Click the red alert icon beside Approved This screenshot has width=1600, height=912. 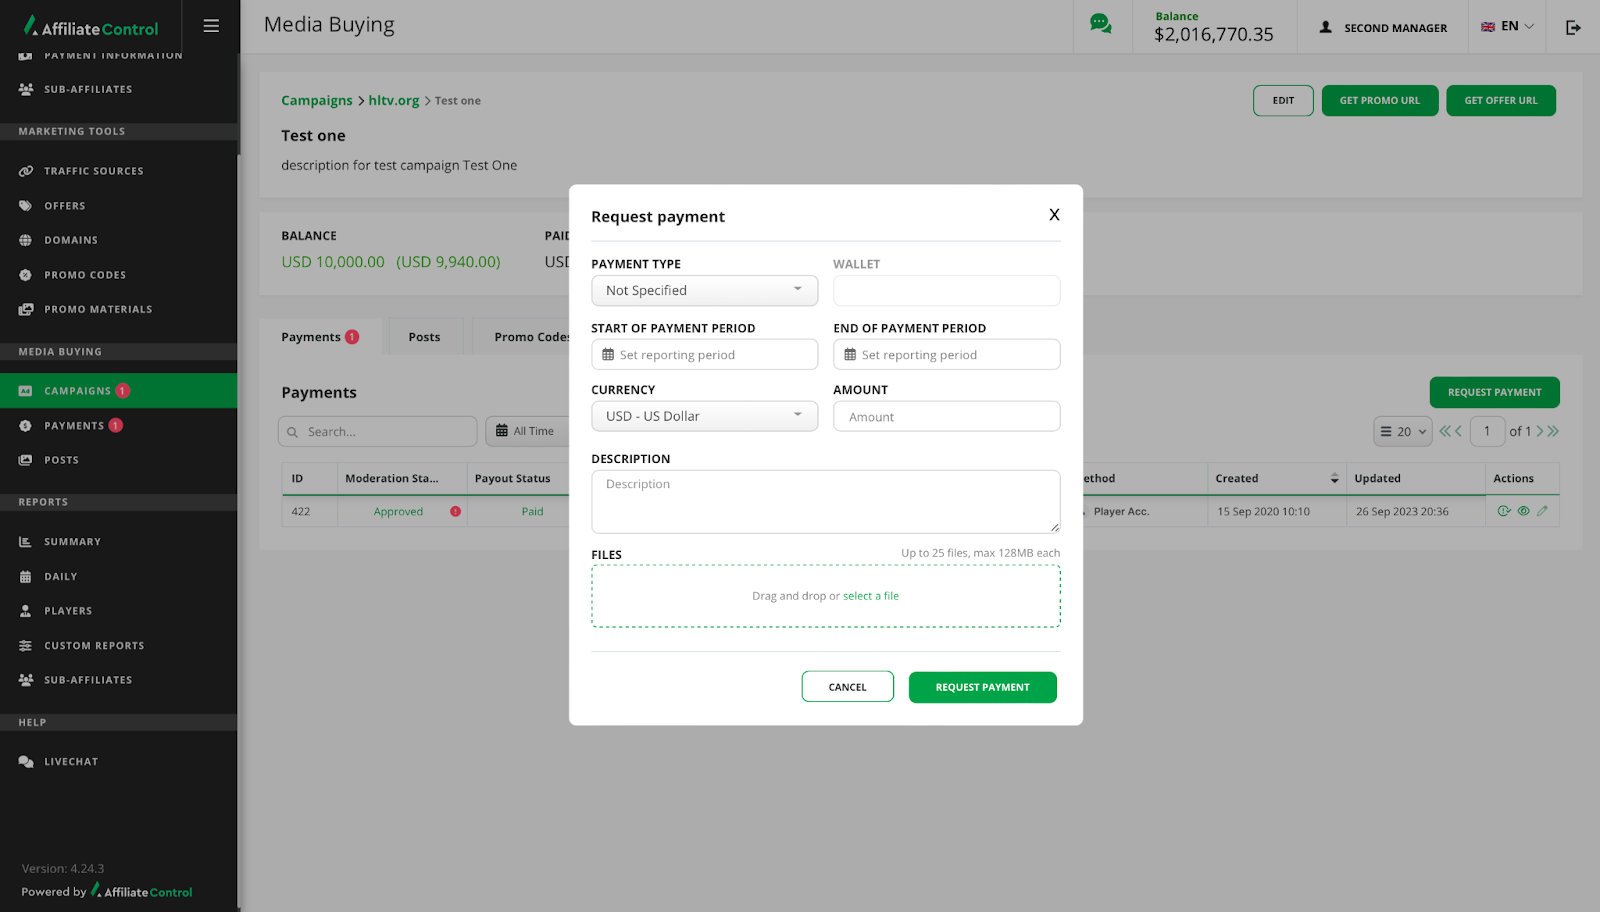click(x=455, y=512)
